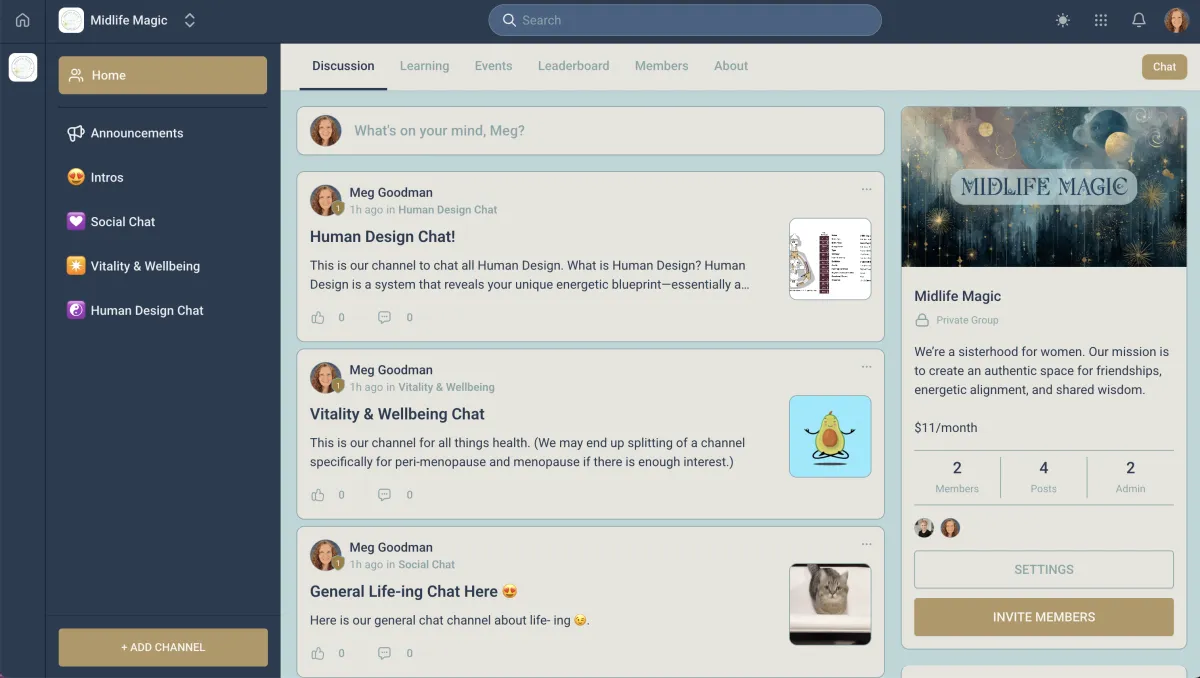Click "What's on your mind, Meg?" field
This screenshot has width=1200, height=678.
pos(590,131)
